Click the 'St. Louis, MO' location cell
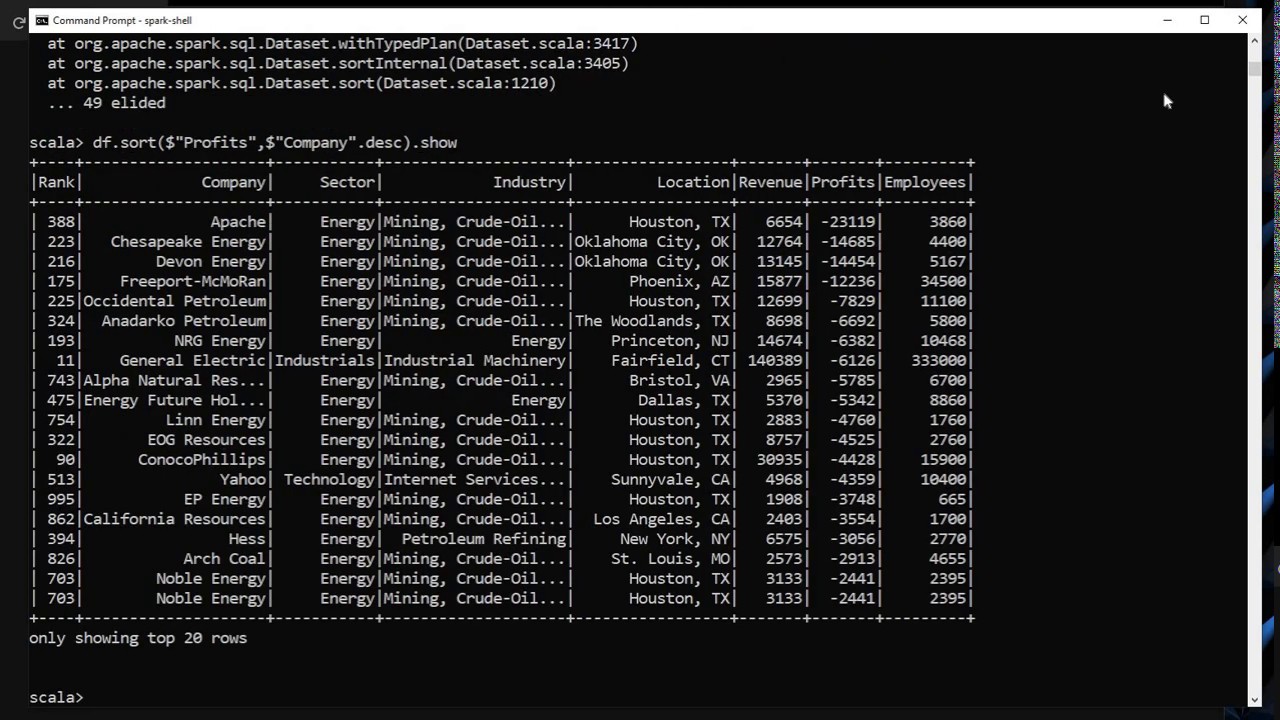The height and width of the screenshot is (720, 1280). tap(671, 559)
